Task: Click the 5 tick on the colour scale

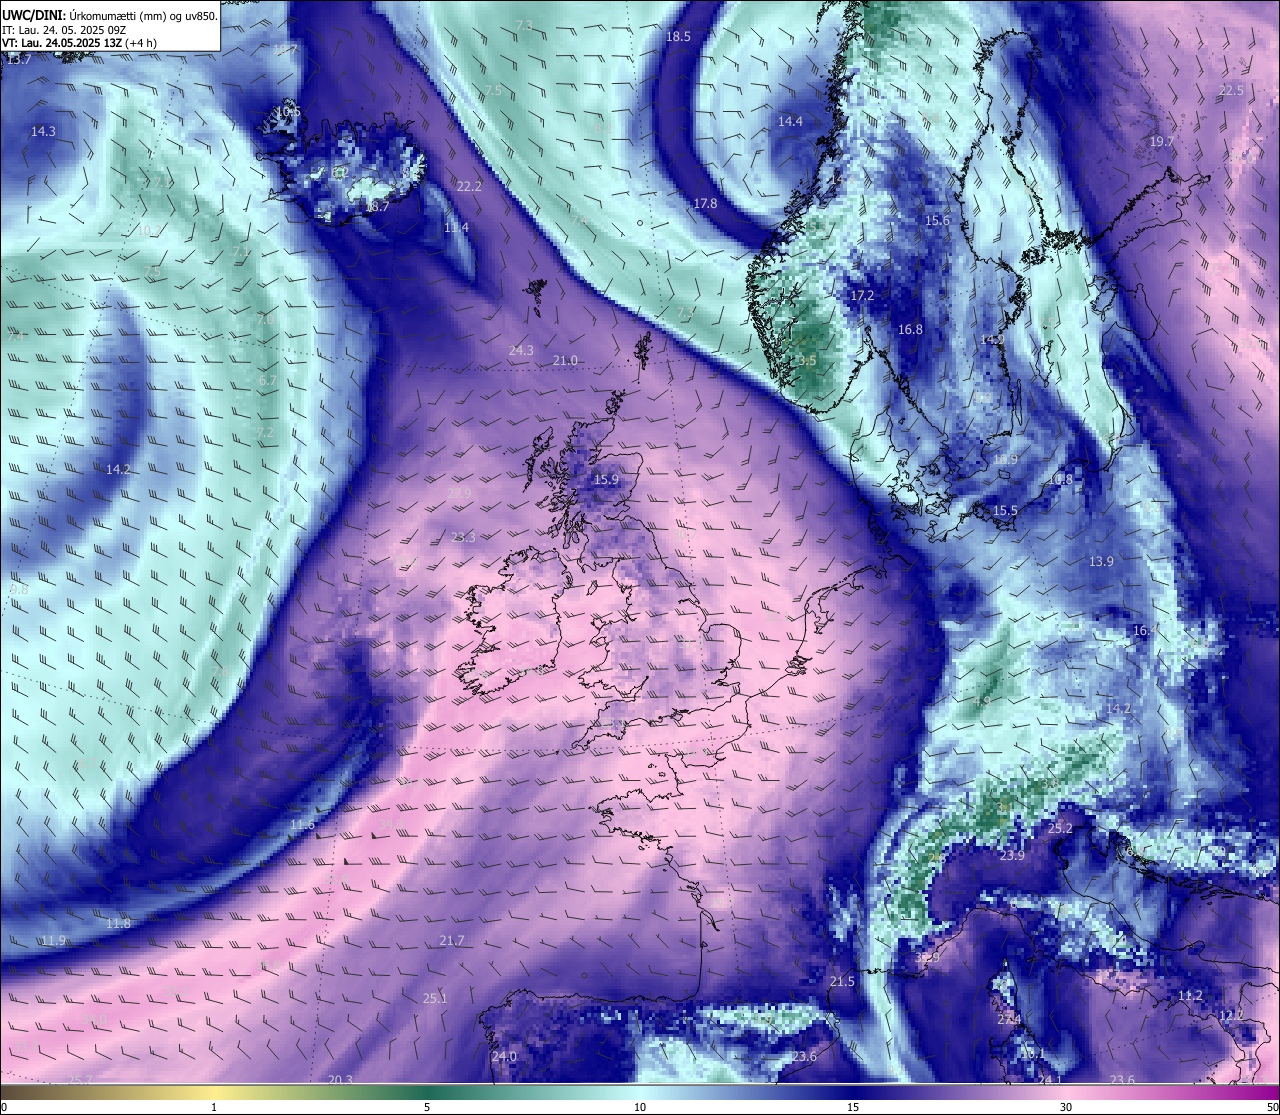Action: click(x=427, y=1106)
